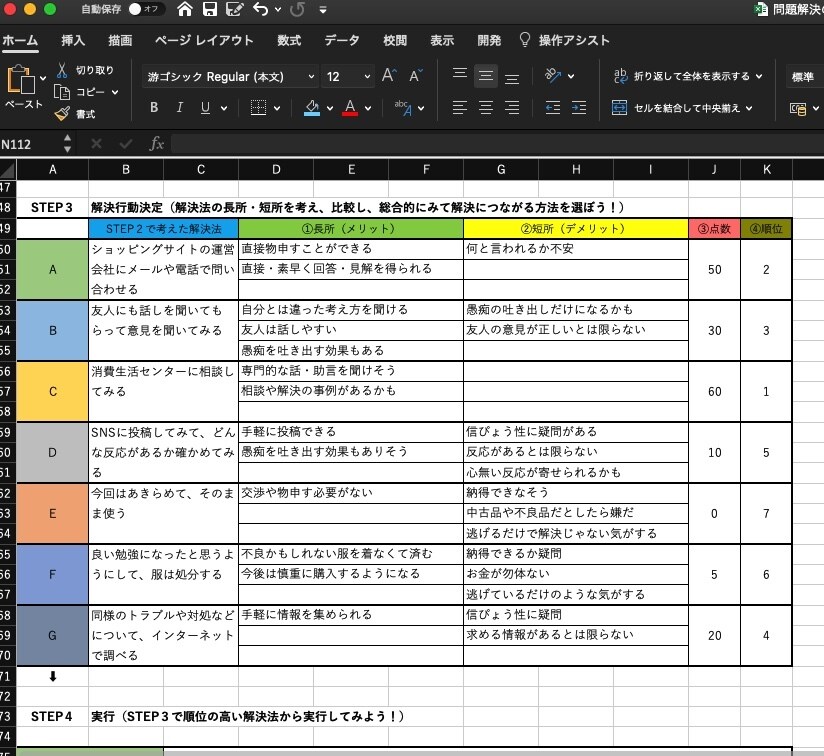Select column J header

714,170
